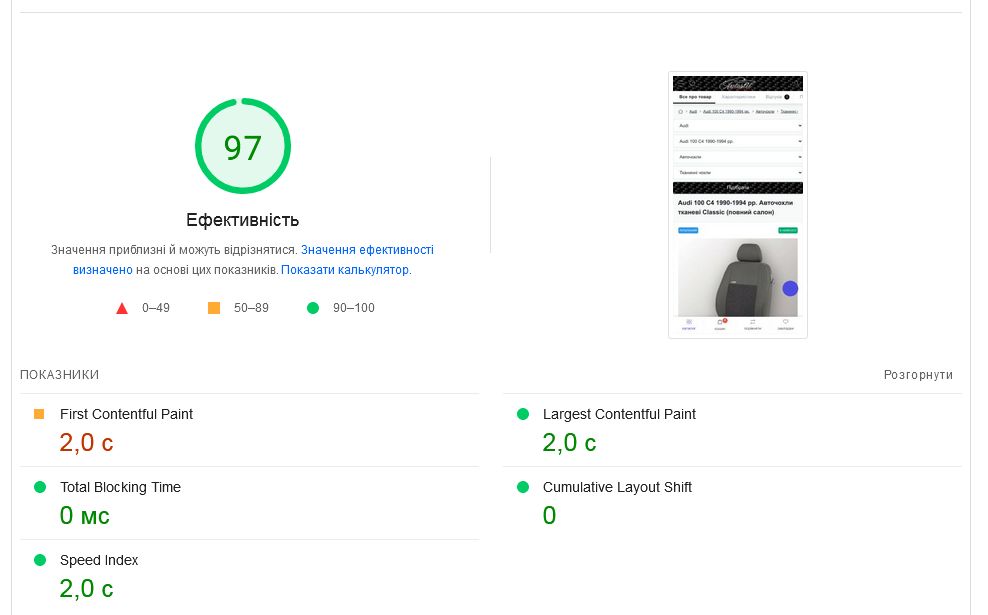988x615 pixels.
Task: Click the green dot beside Speed Index
Action: [x=40, y=560]
